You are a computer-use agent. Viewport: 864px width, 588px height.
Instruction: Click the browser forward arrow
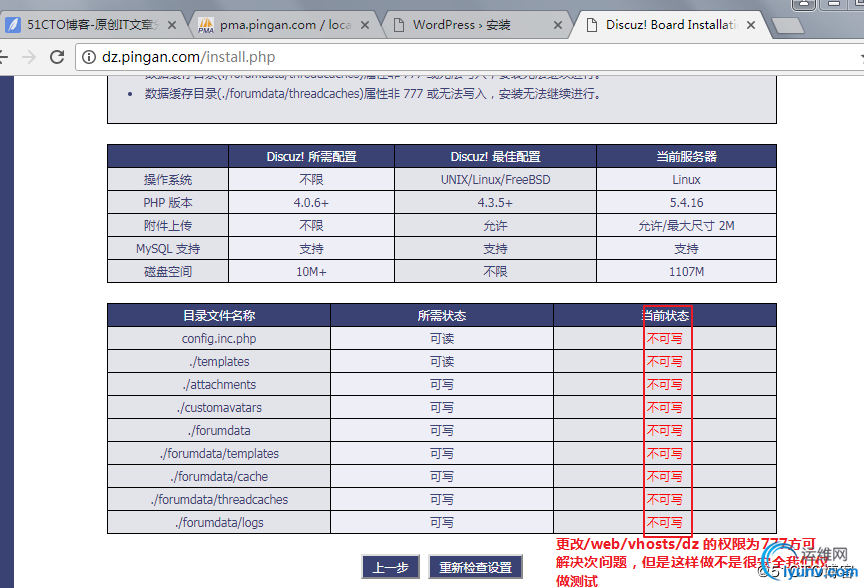[x=29, y=57]
